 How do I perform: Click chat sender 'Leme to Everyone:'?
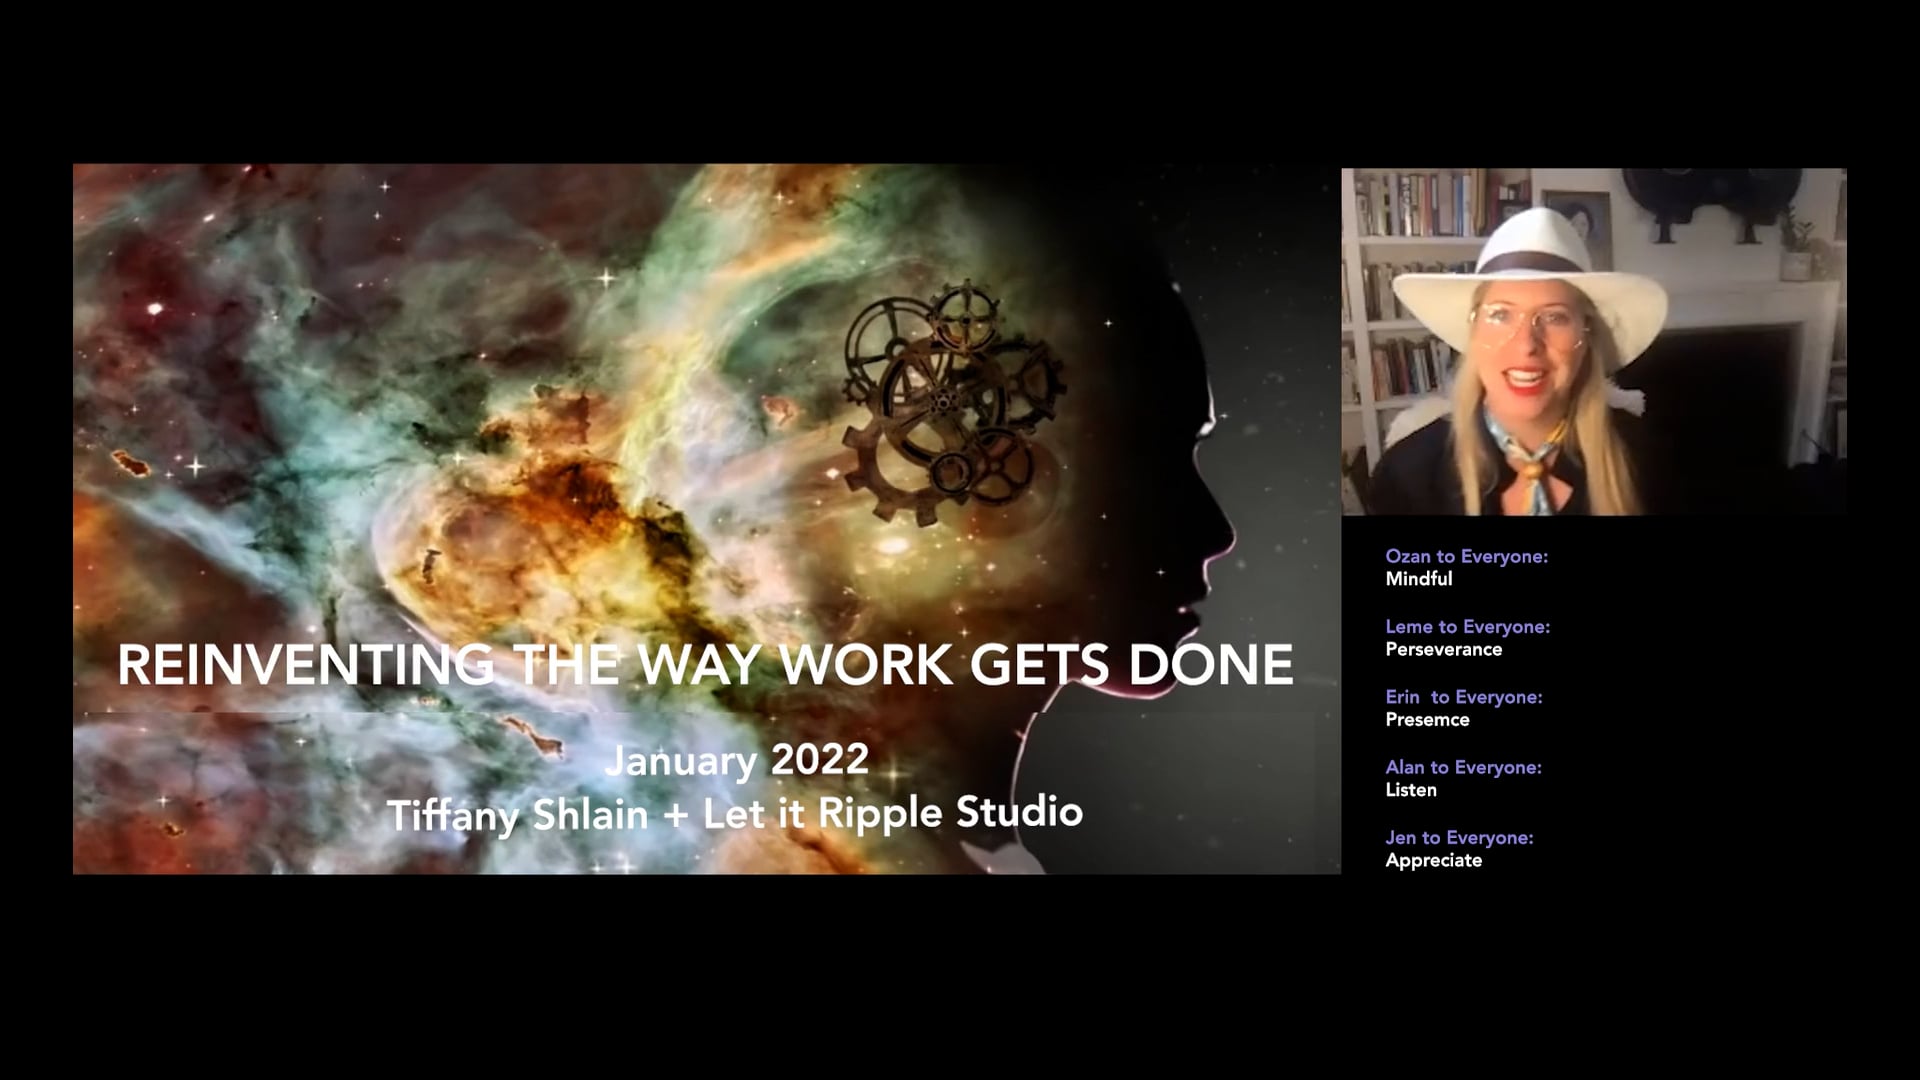(x=1468, y=627)
